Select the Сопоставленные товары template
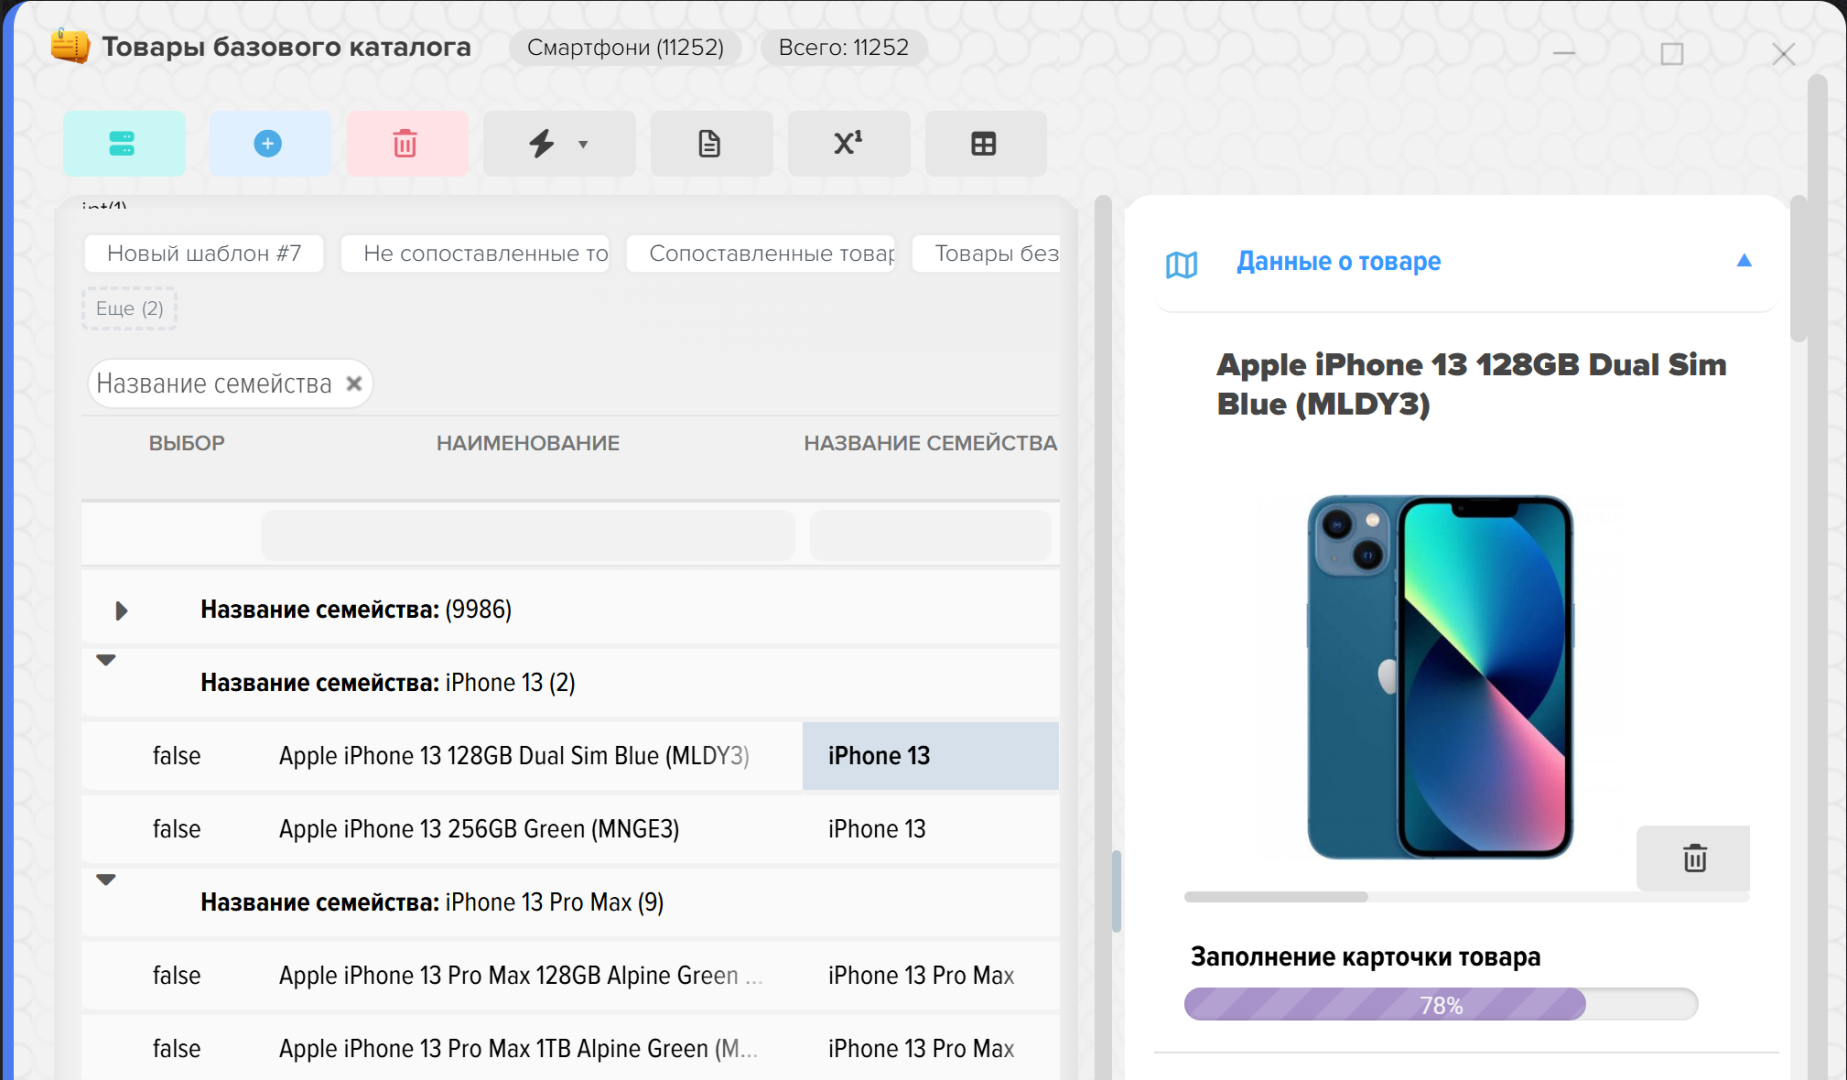The height and width of the screenshot is (1080, 1847). coord(762,253)
